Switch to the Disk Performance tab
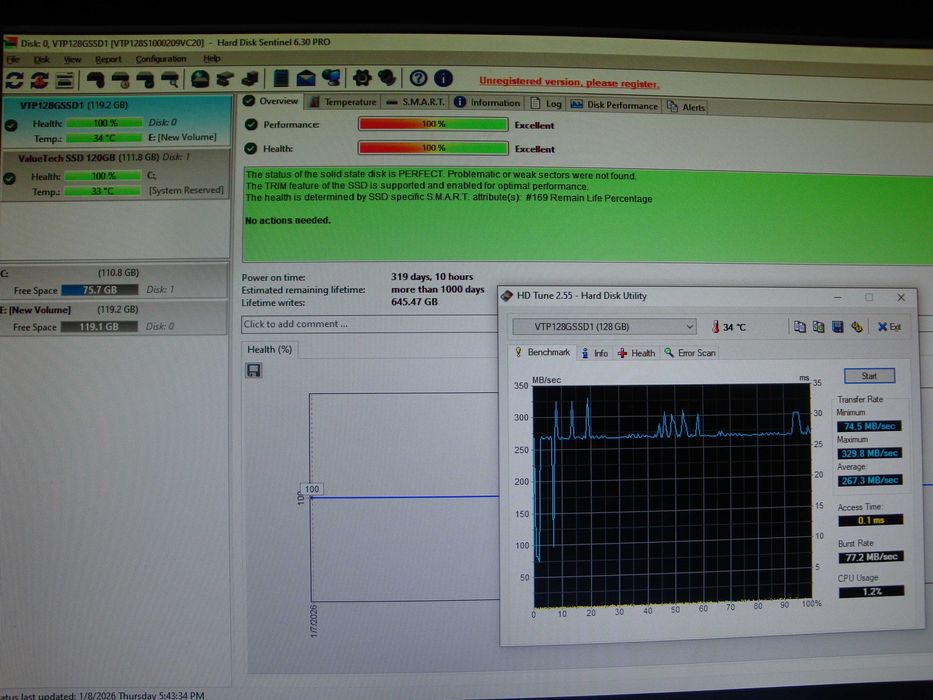 (614, 105)
